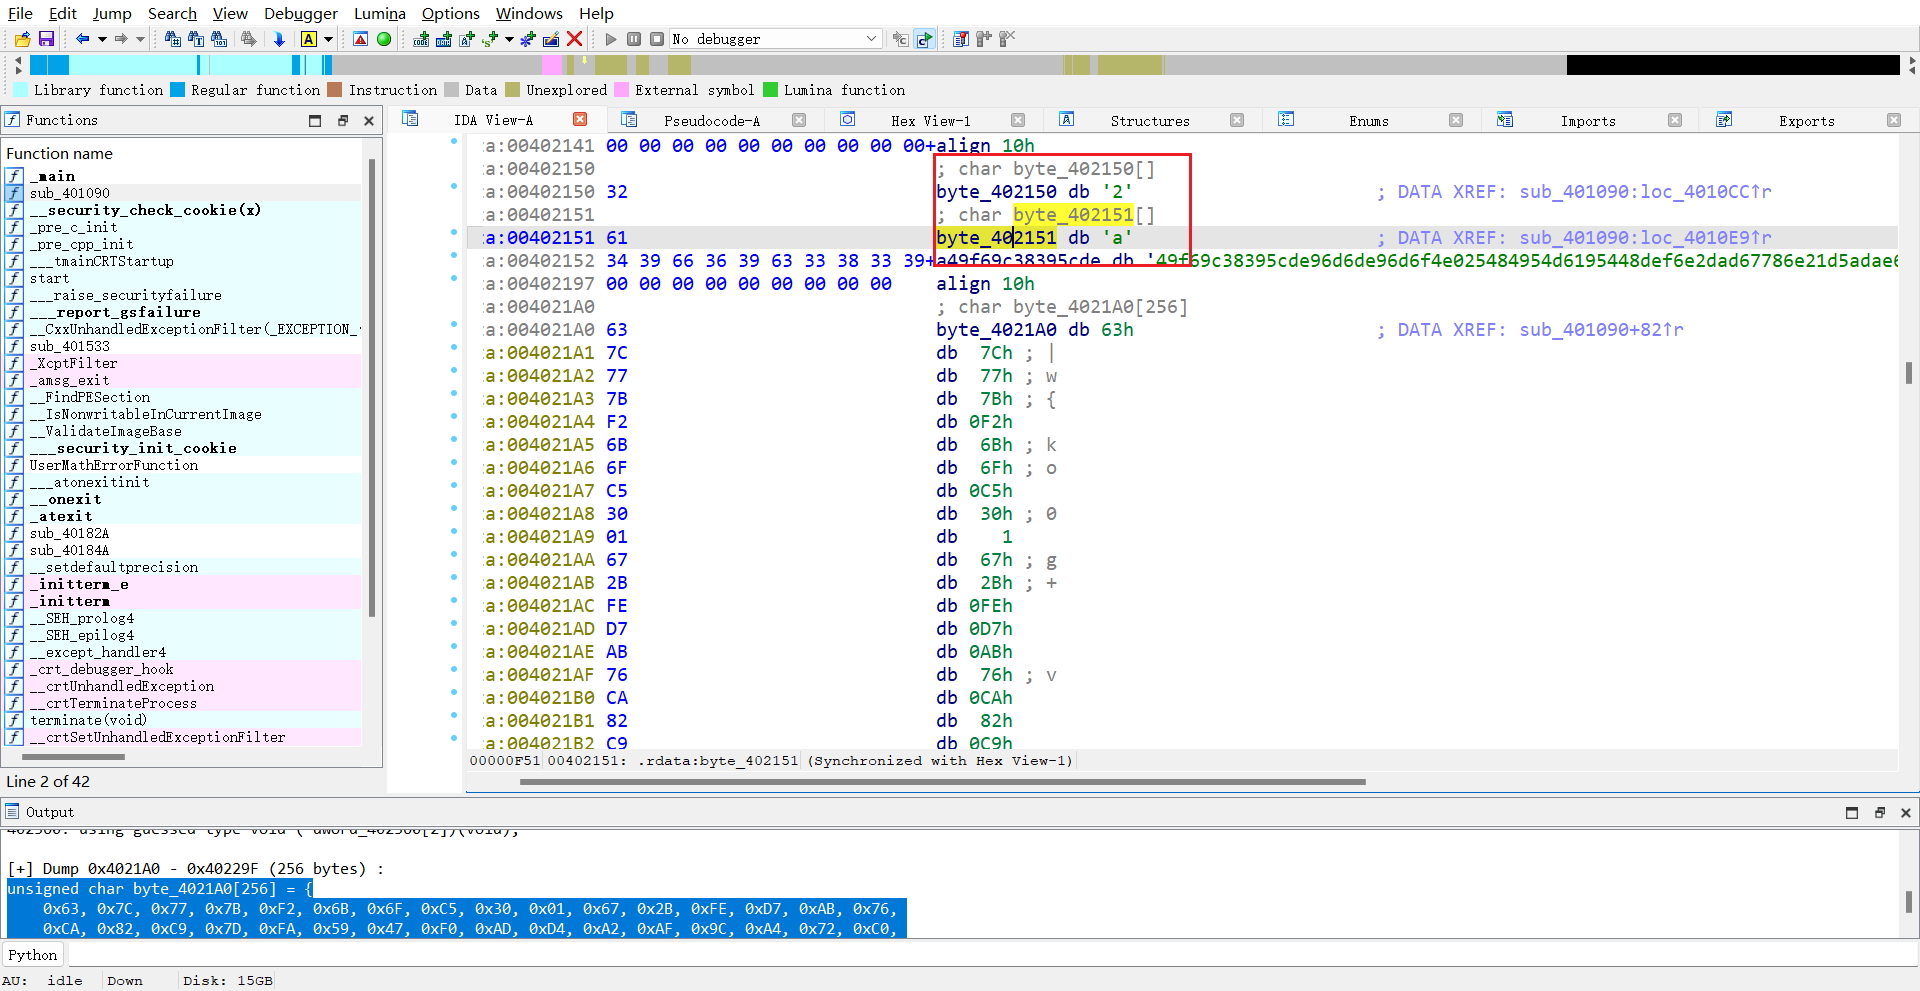
Task: Click the blue down-arrow jump icon
Action: click(x=280, y=39)
